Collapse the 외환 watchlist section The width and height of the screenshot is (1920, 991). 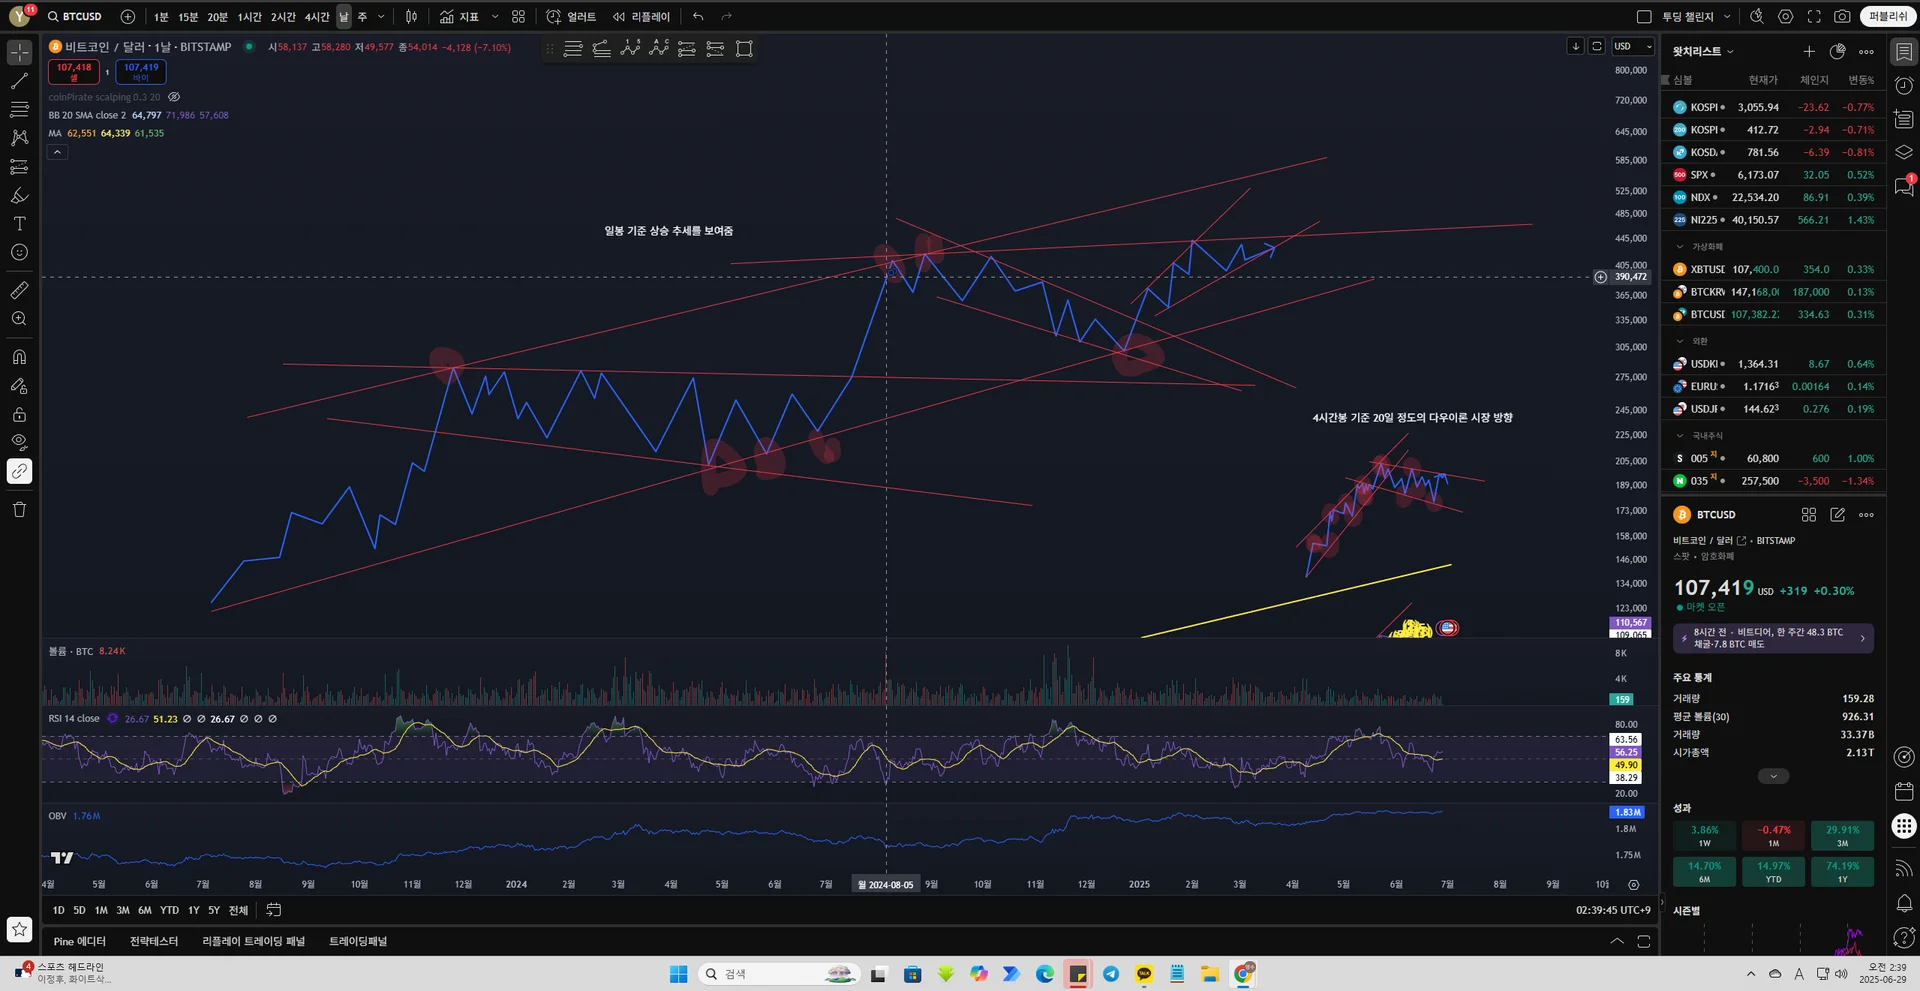[x=1680, y=341]
